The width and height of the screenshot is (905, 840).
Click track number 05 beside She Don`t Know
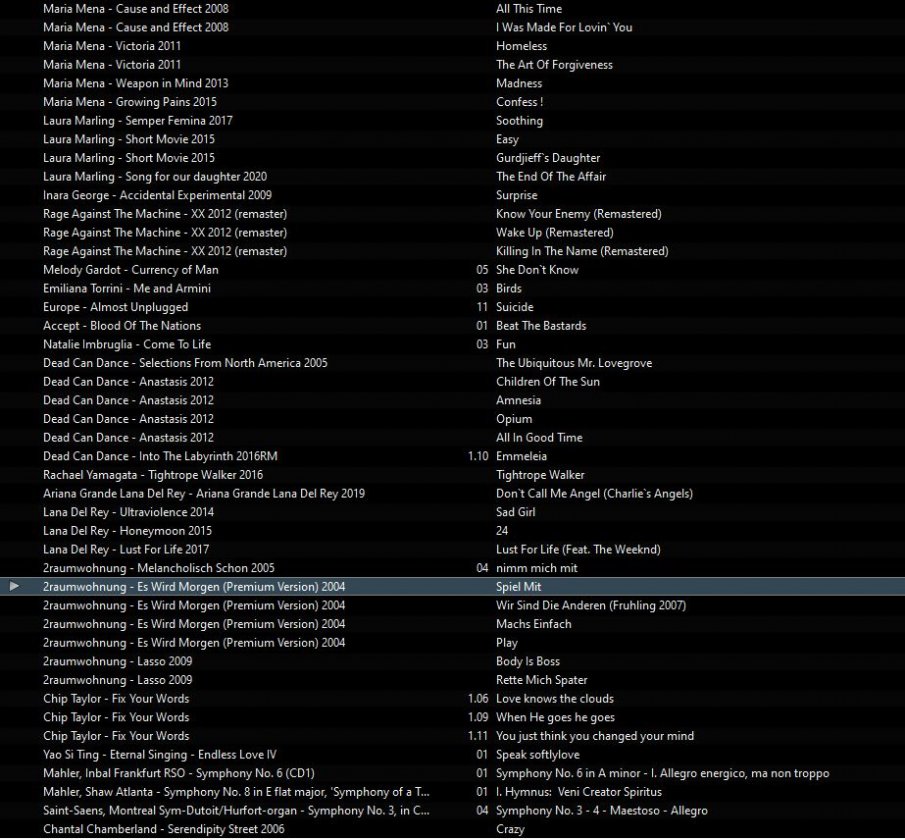[482, 270]
